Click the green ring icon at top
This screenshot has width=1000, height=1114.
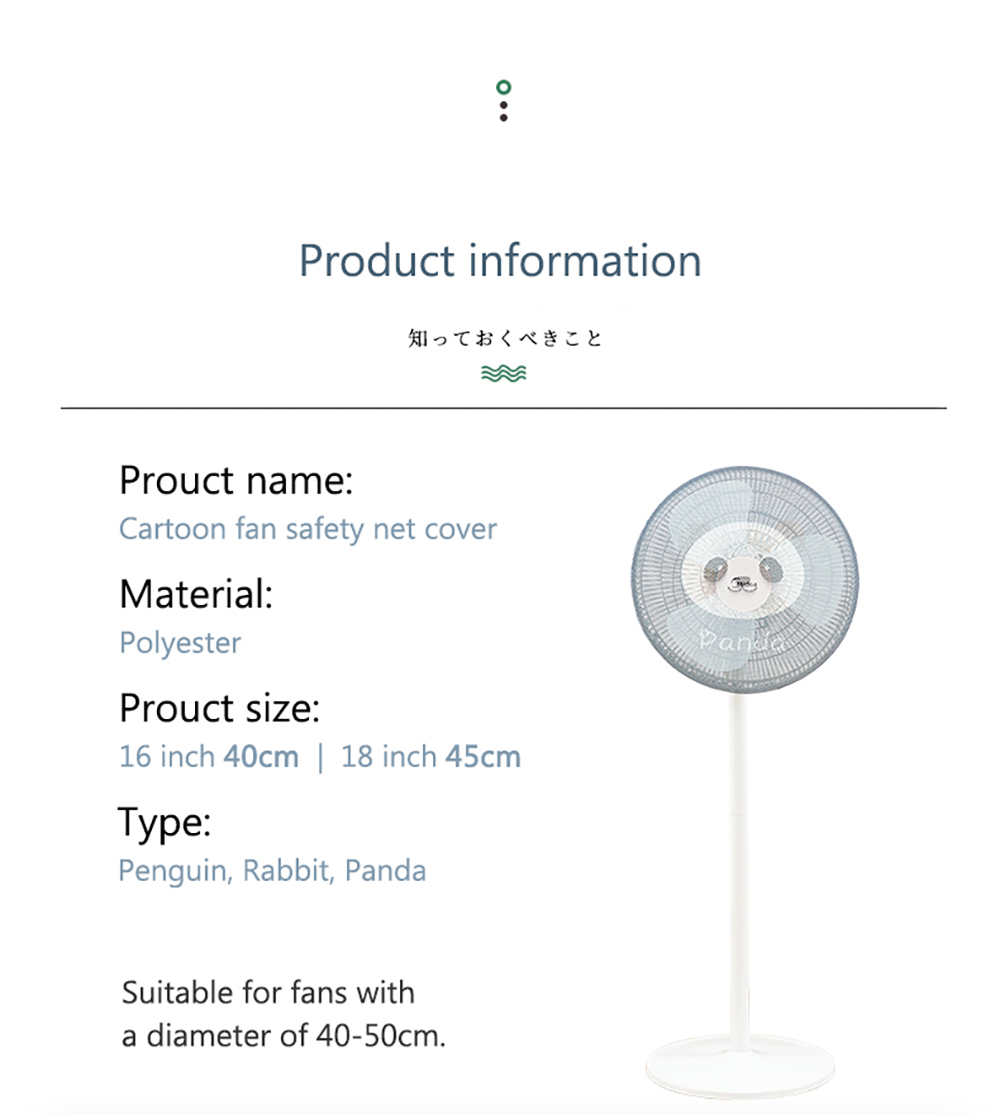[504, 87]
